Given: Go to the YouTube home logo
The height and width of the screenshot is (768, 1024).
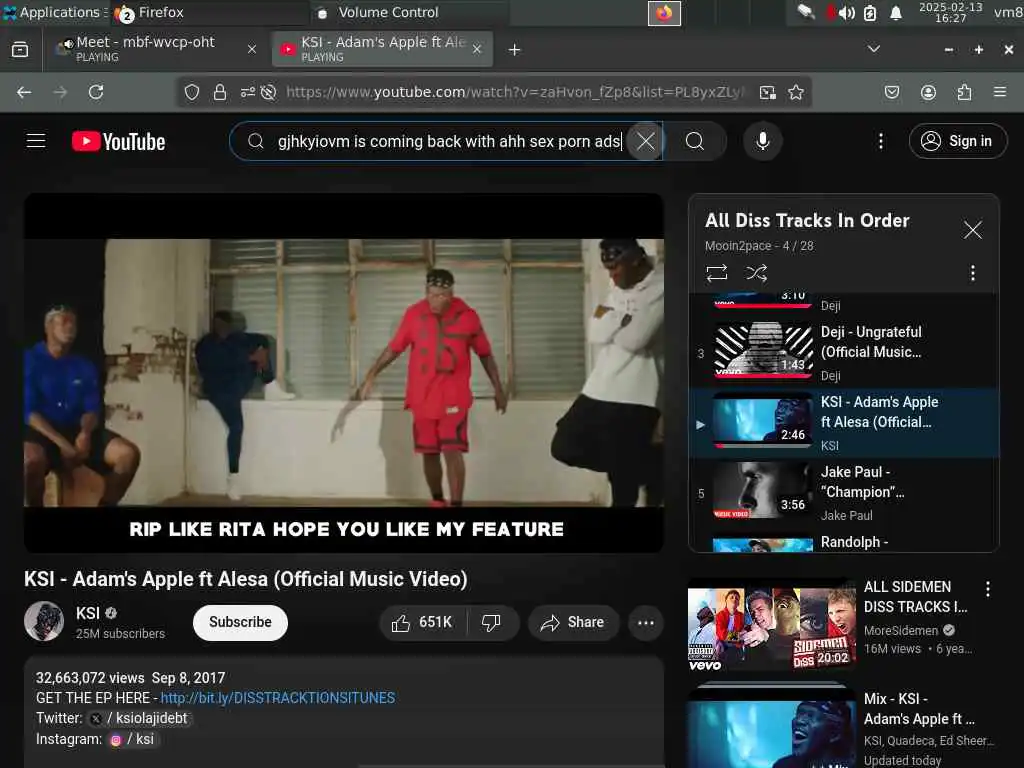Looking at the screenshot, I should tap(119, 142).
